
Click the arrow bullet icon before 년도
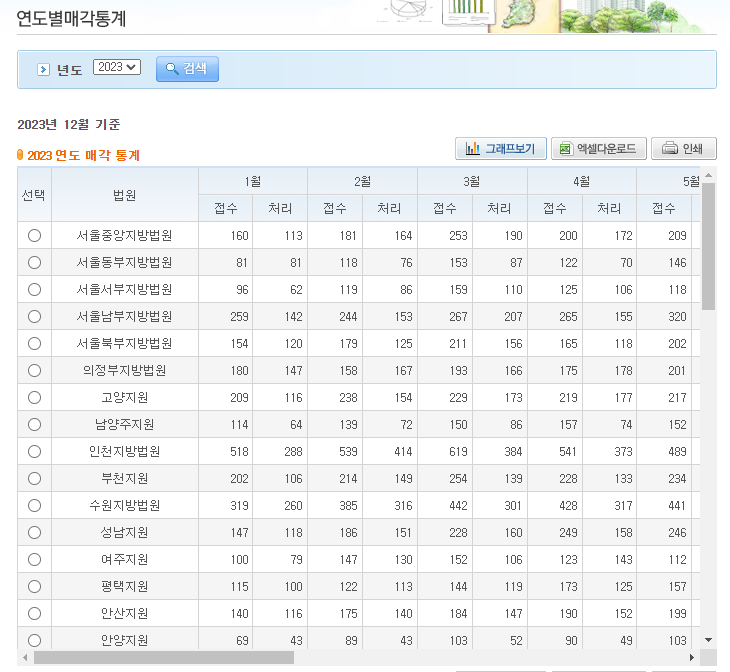pyautogui.click(x=43, y=70)
